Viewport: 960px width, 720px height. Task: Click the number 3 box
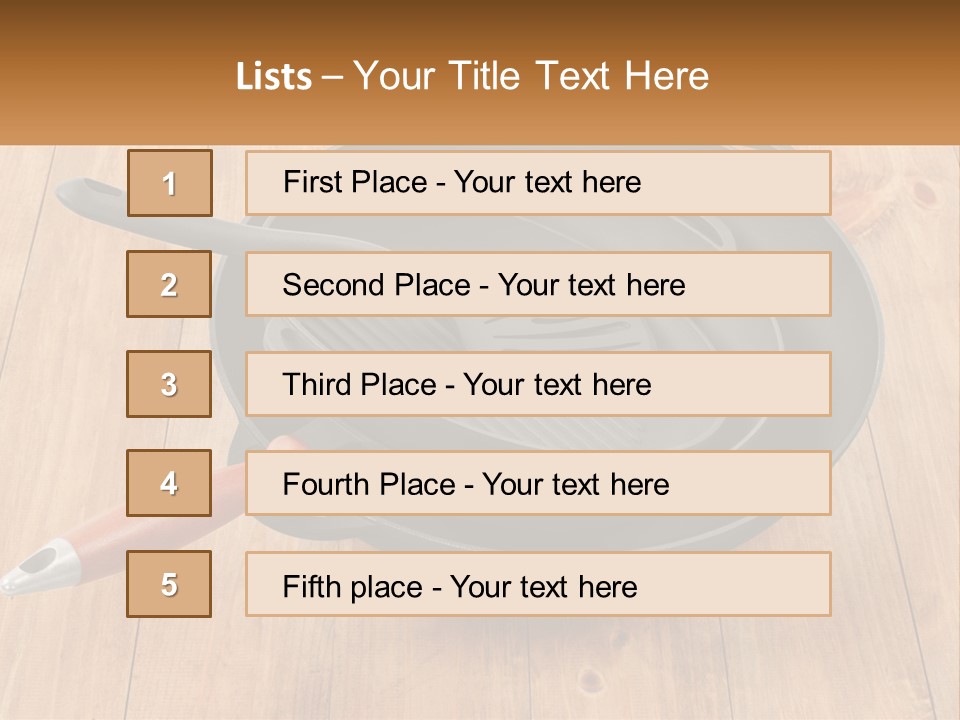click(169, 384)
